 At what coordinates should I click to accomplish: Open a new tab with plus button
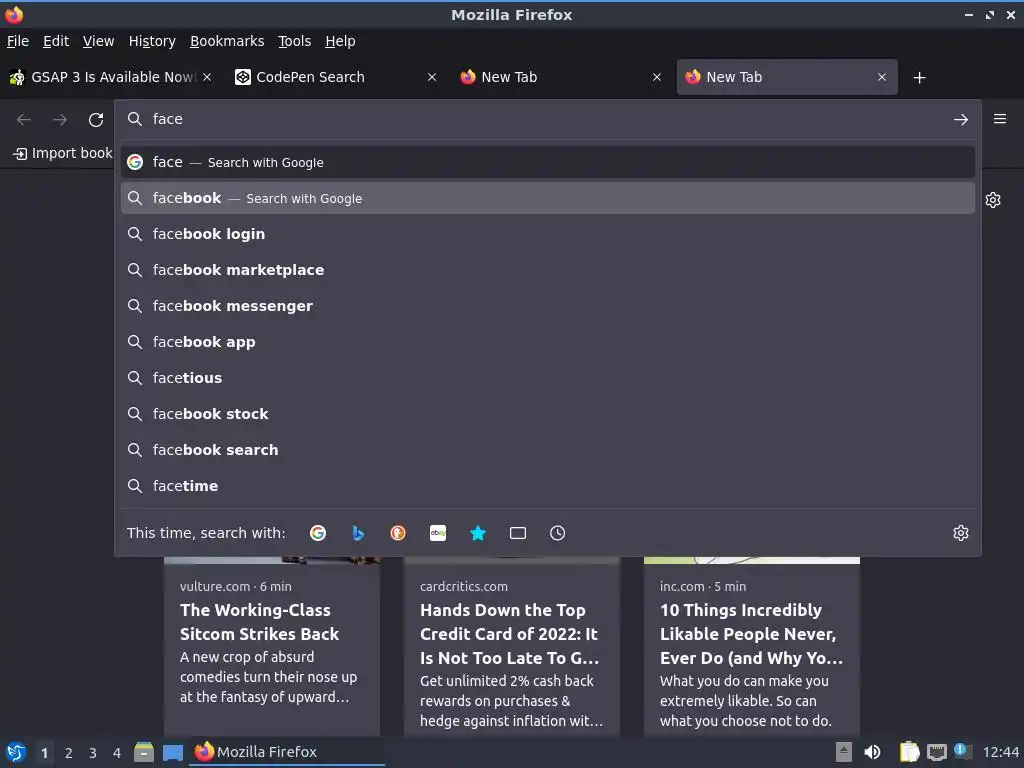point(920,78)
